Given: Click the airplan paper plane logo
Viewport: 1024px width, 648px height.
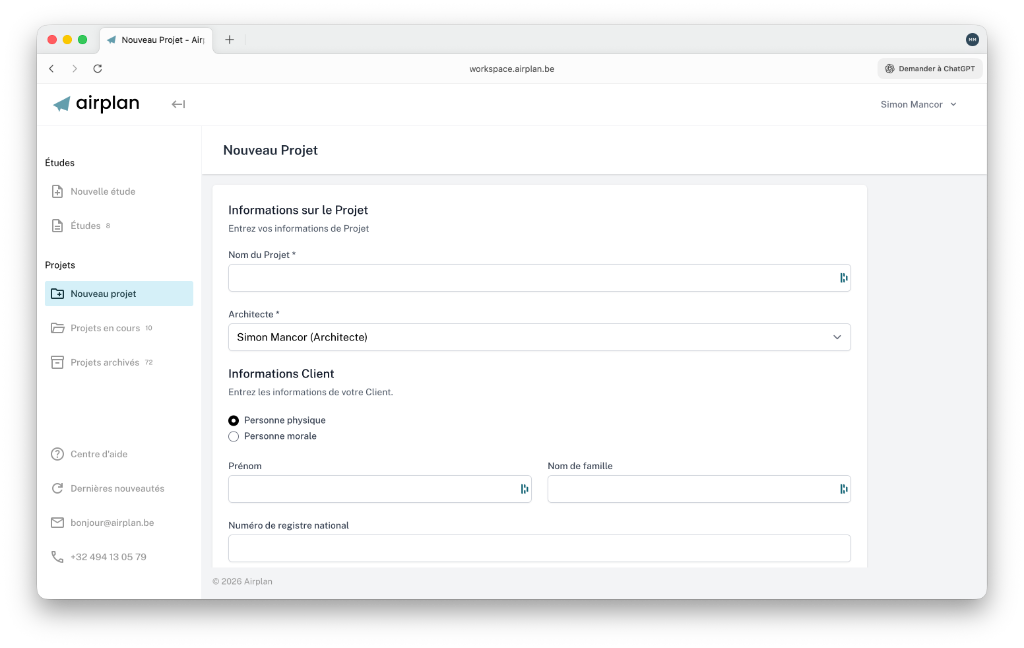Looking at the screenshot, I should pyautogui.click(x=61, y=104).
